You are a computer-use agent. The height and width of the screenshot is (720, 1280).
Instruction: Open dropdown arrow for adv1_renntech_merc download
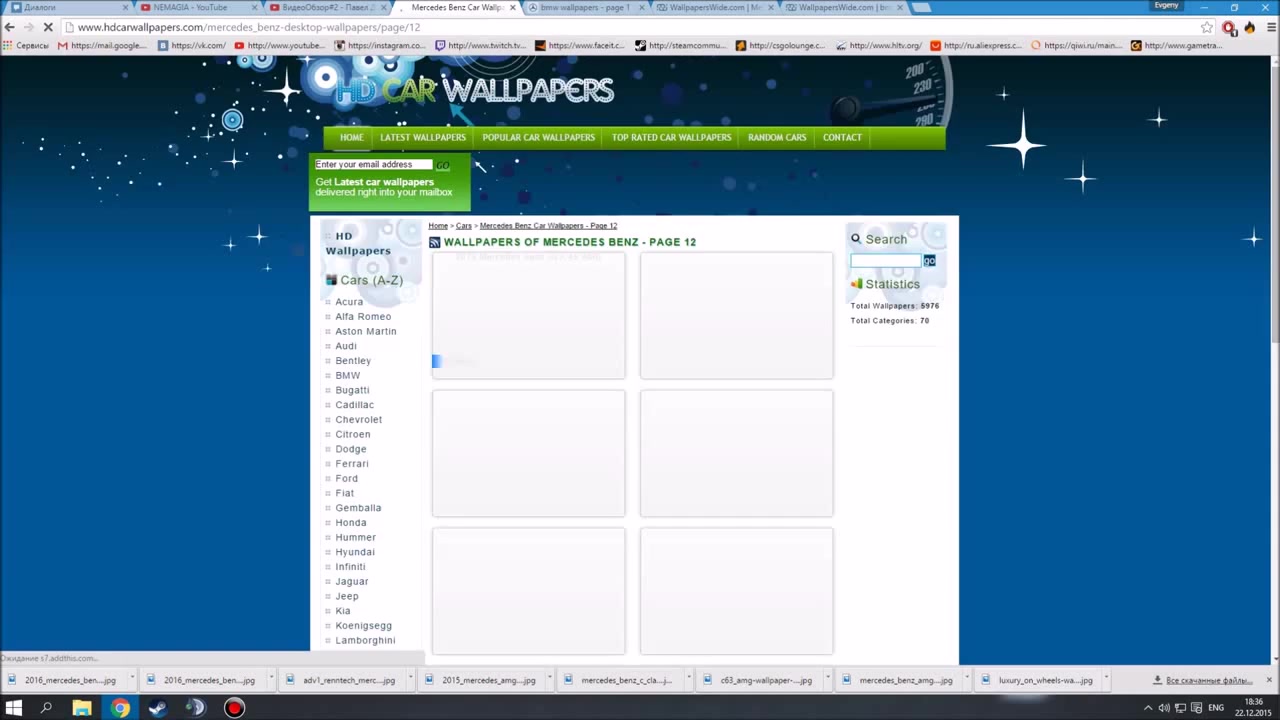coord(411,680)
